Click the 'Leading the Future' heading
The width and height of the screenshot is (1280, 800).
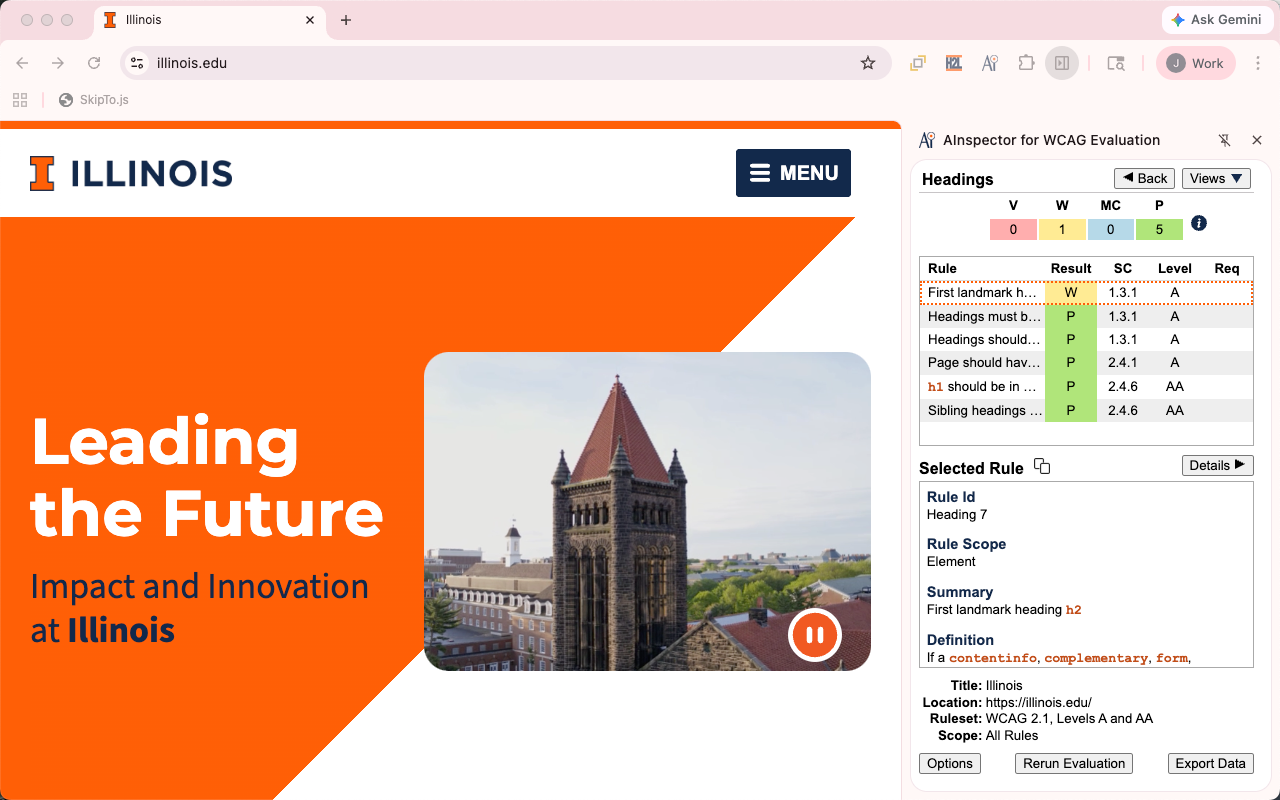207,477
